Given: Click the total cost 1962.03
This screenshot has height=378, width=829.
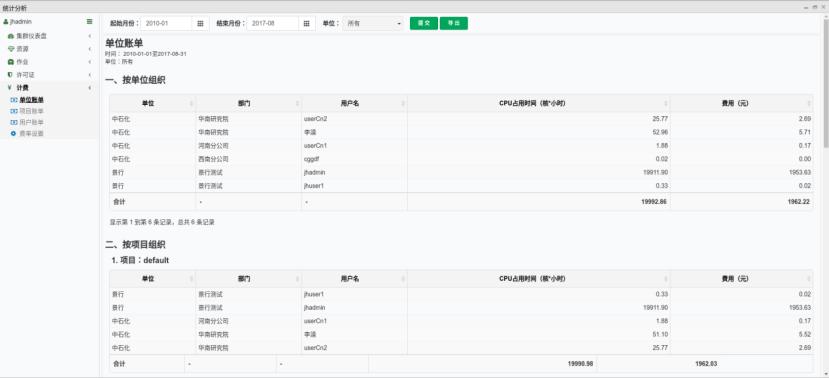Looking at the screenshot, I should pos(707,364).
